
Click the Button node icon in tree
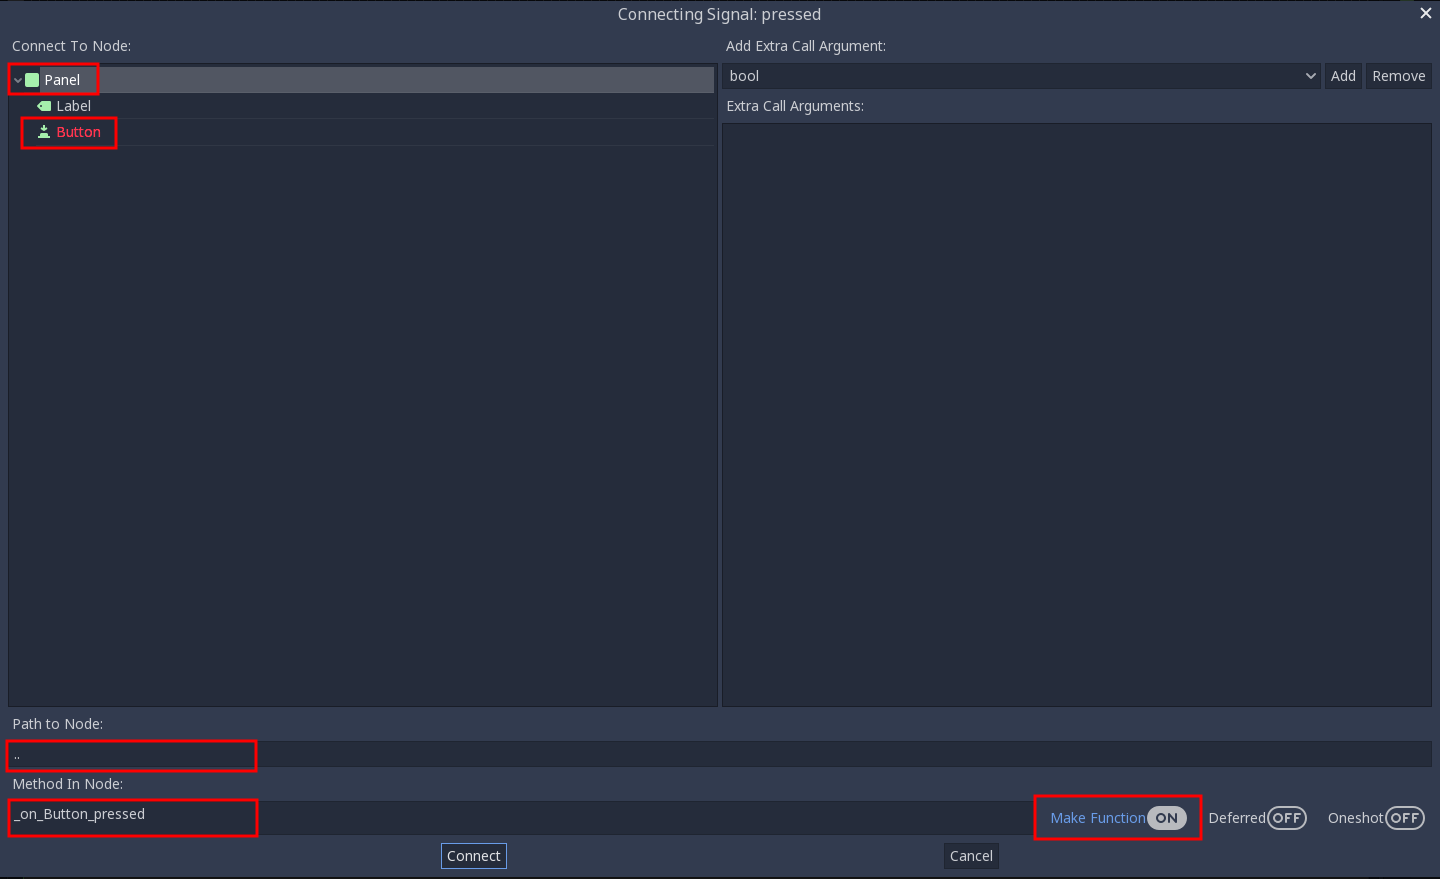43,131
